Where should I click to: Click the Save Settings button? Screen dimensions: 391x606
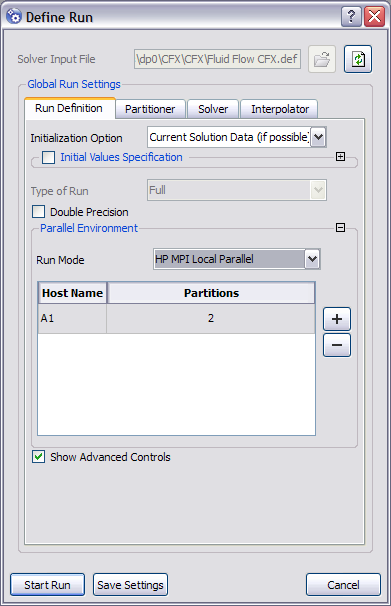[x=130, y=585]
